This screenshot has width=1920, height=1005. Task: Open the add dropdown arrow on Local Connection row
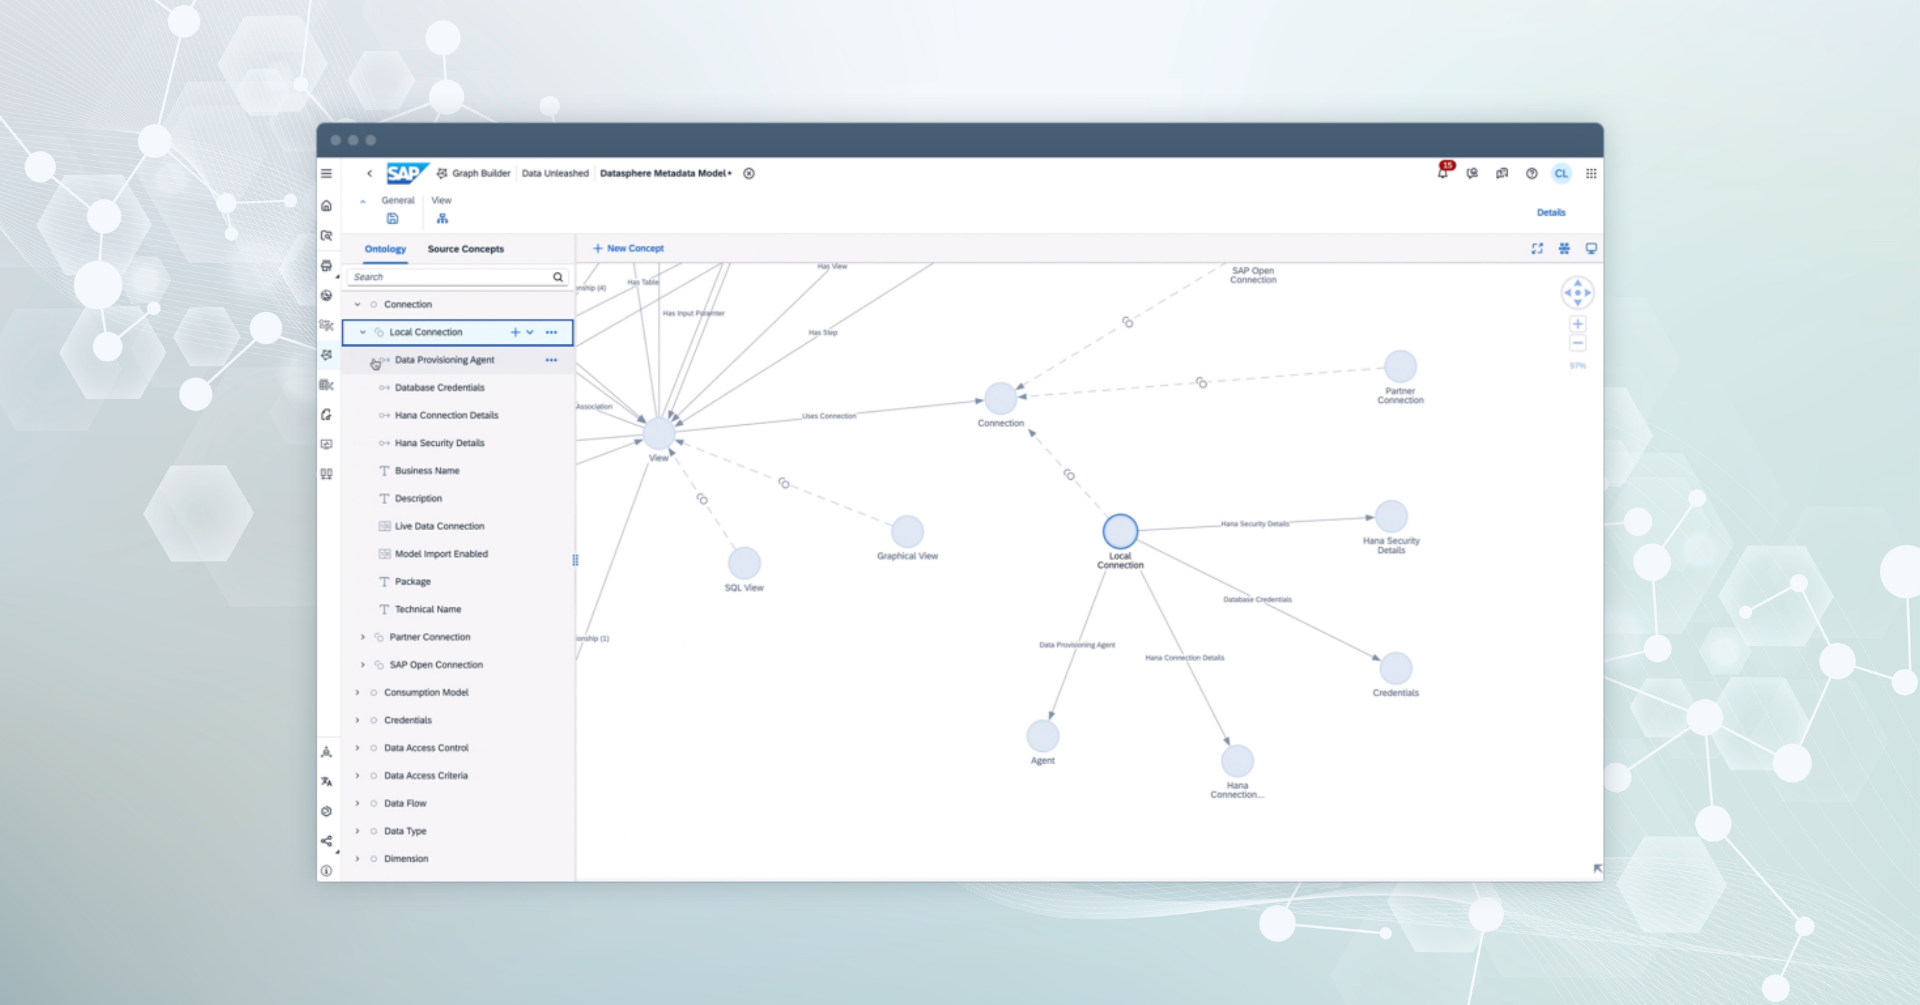click(530, 333)
